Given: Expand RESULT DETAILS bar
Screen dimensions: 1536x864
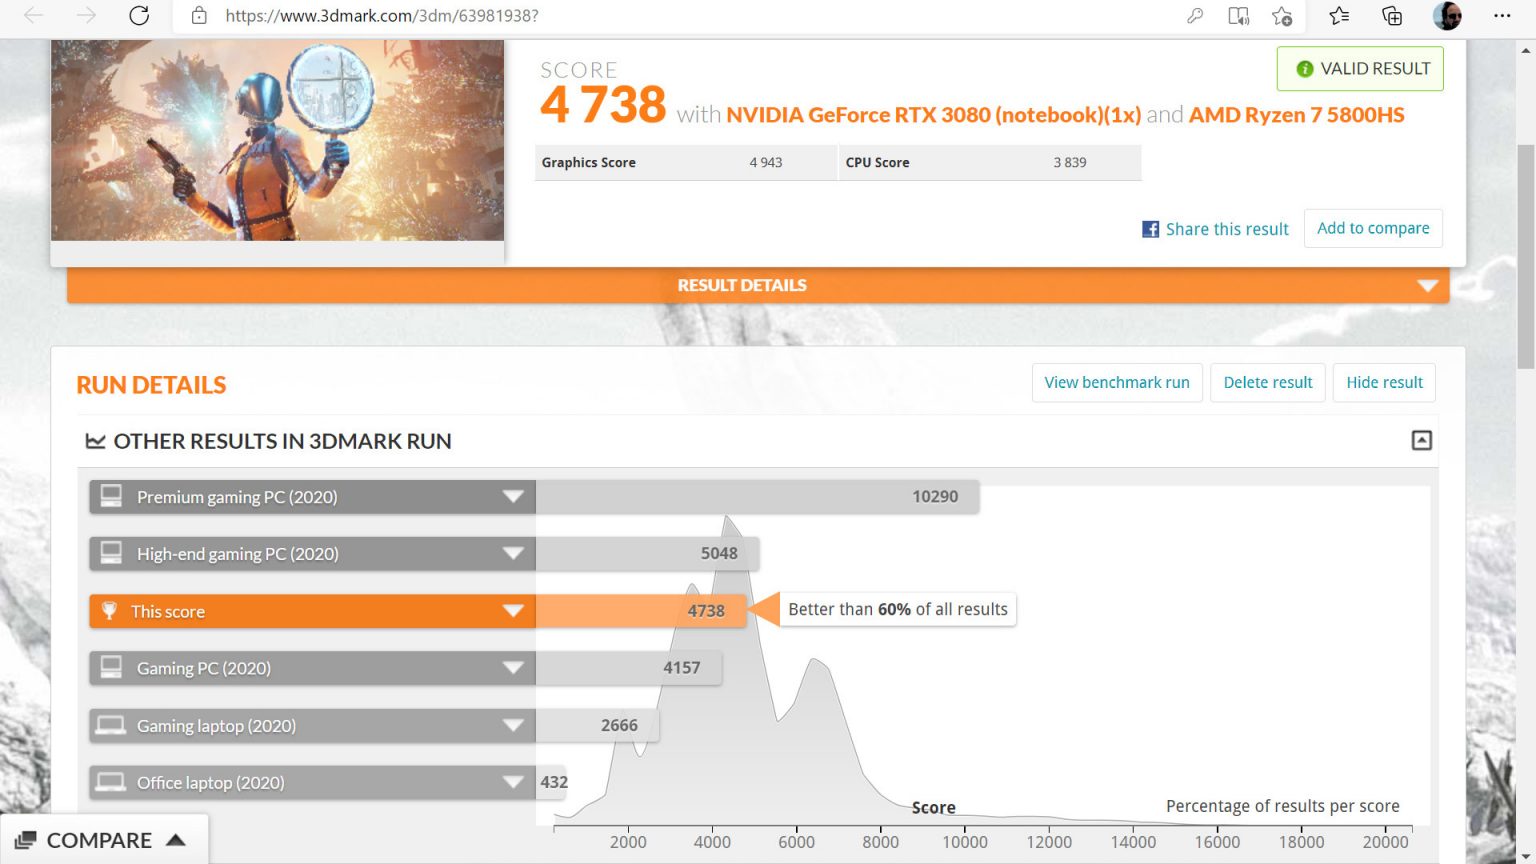Looking at the screenshot, I should click(x=758, y=285).
